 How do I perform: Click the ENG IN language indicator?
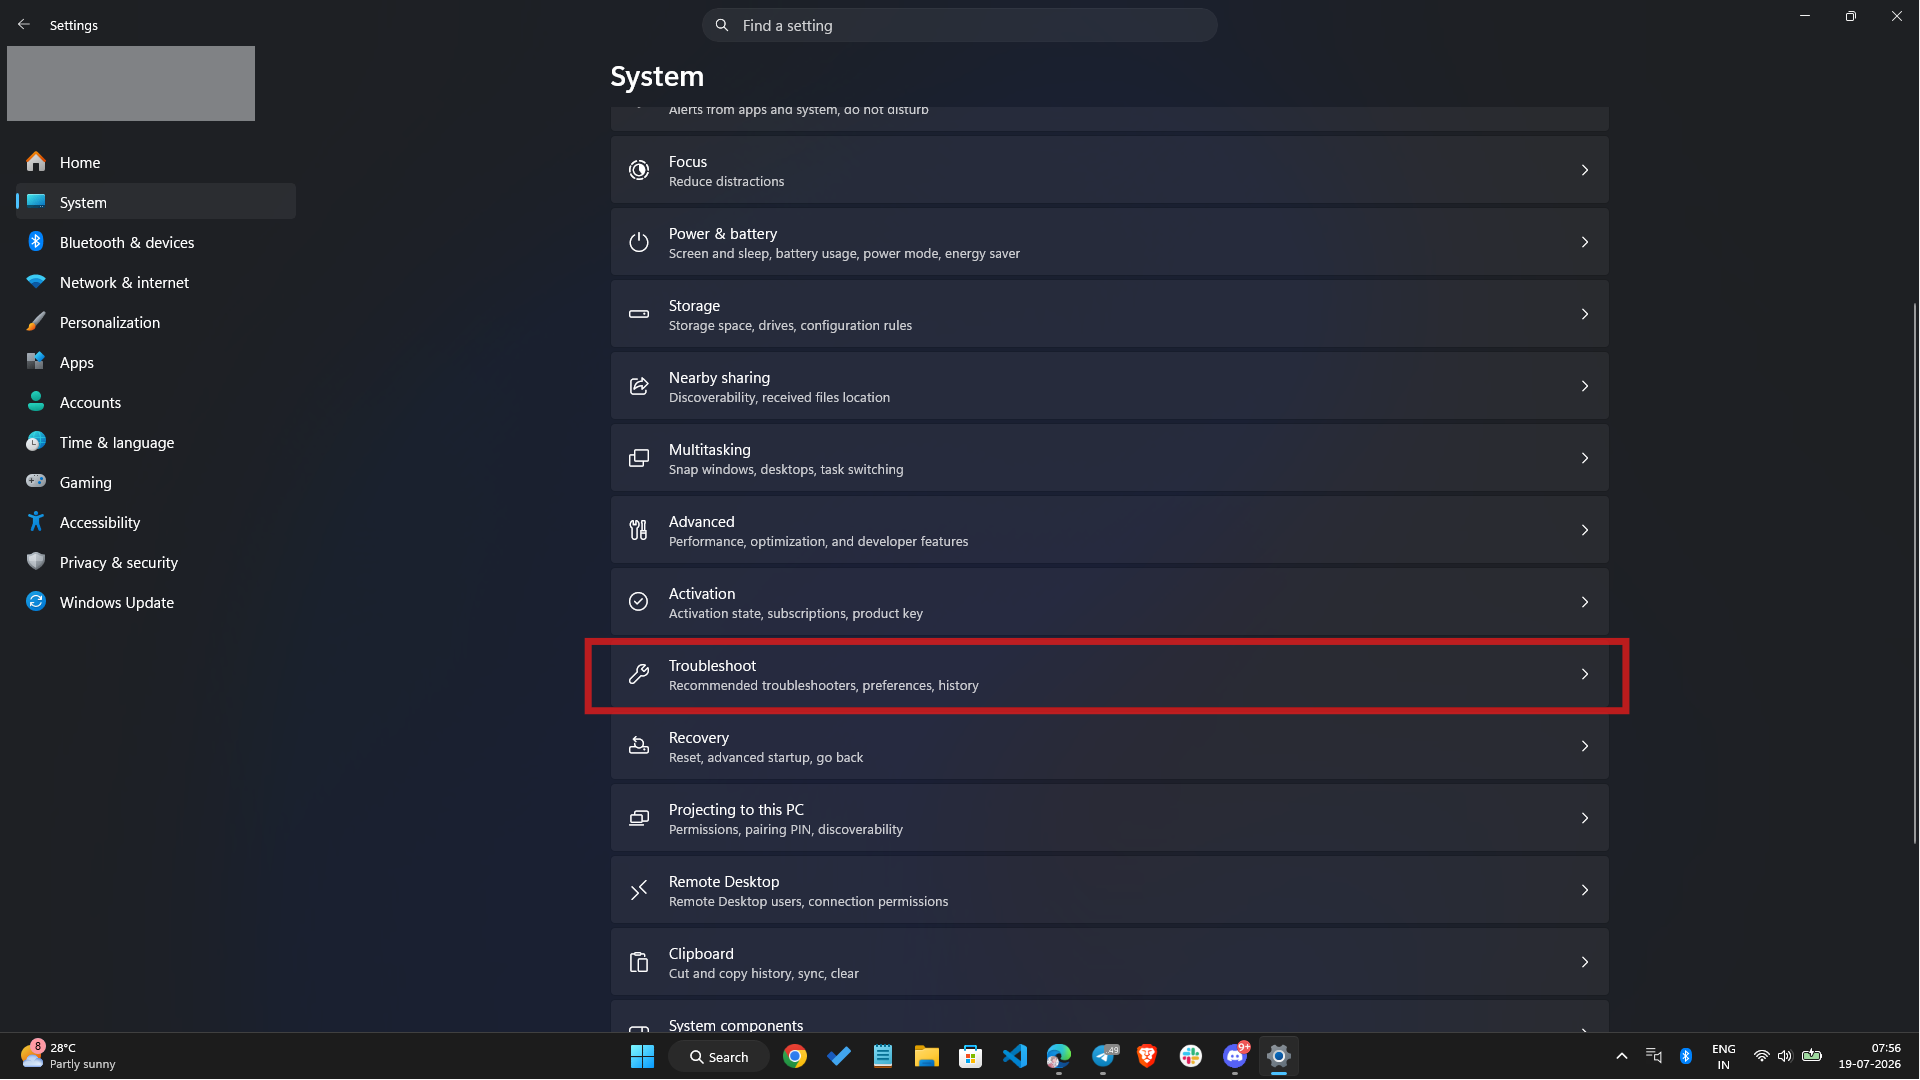pos(1723,1056)
